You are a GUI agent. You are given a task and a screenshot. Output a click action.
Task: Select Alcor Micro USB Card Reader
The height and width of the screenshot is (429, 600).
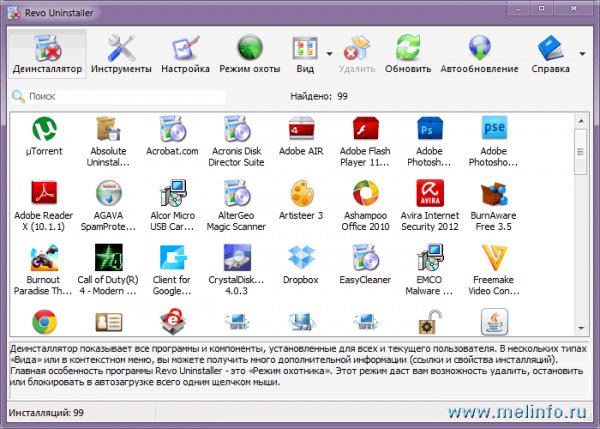173,206
